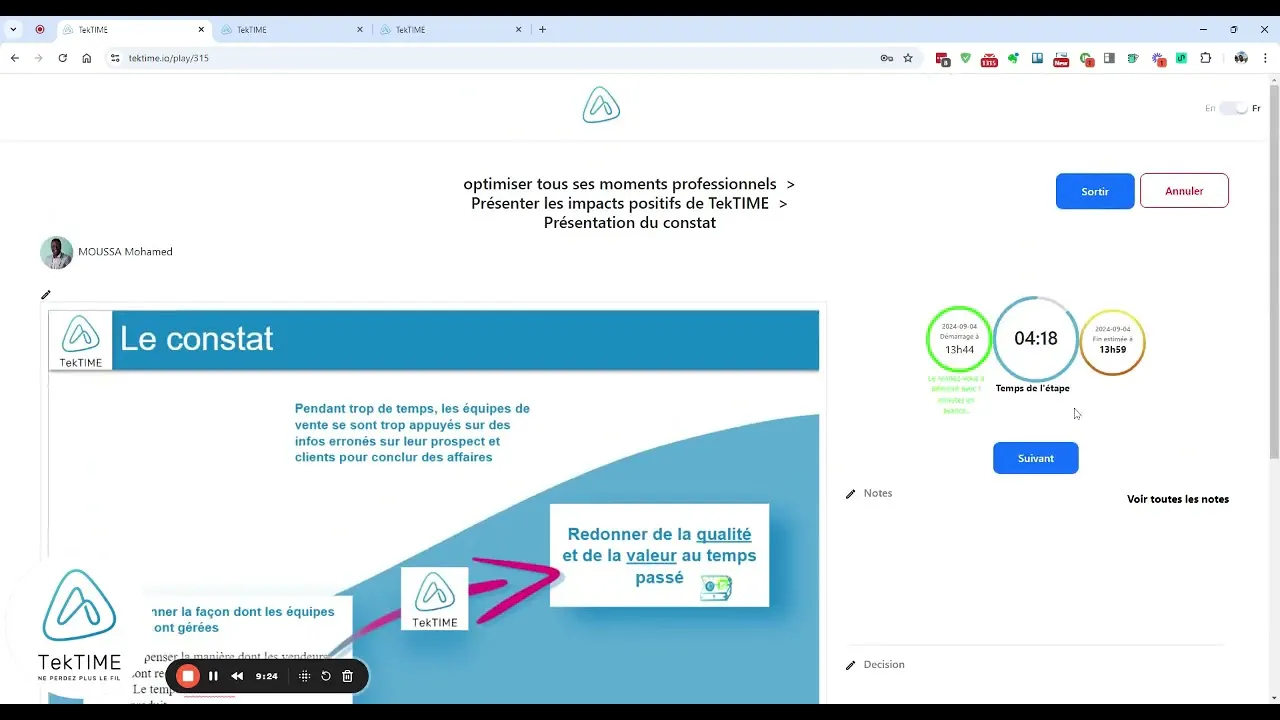Pause the recording
The width and height of the screenshot is (1280, 720).
coord(213,676)
